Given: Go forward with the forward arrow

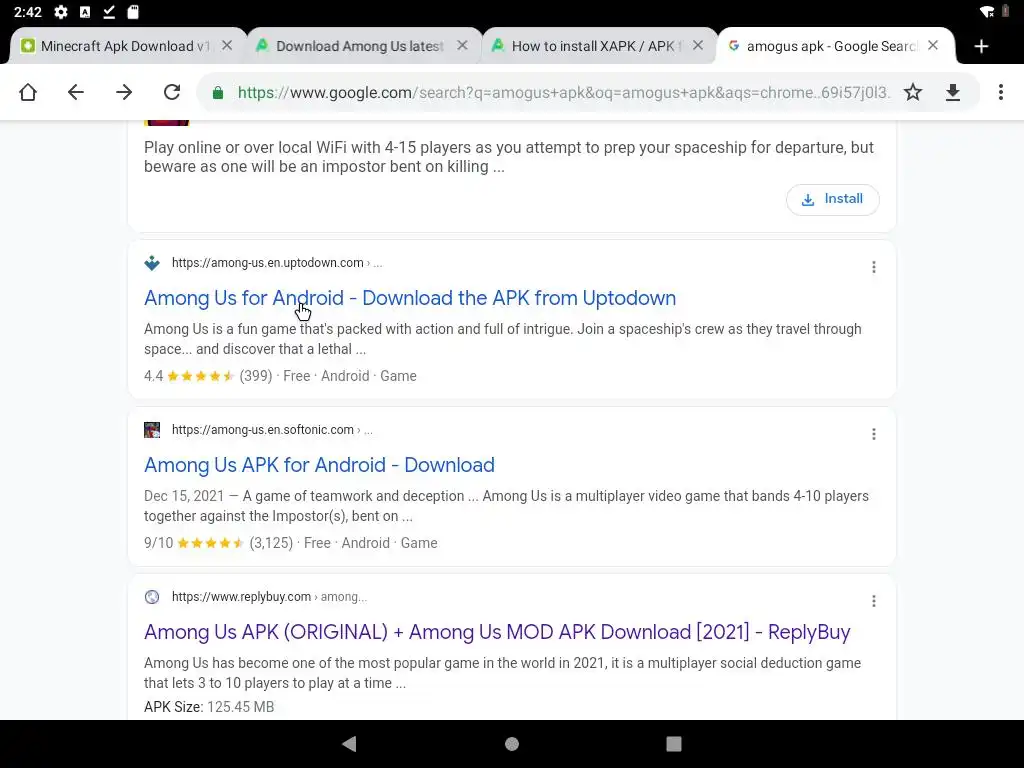Looking at the screenshot, I should (x=124, y=92).
